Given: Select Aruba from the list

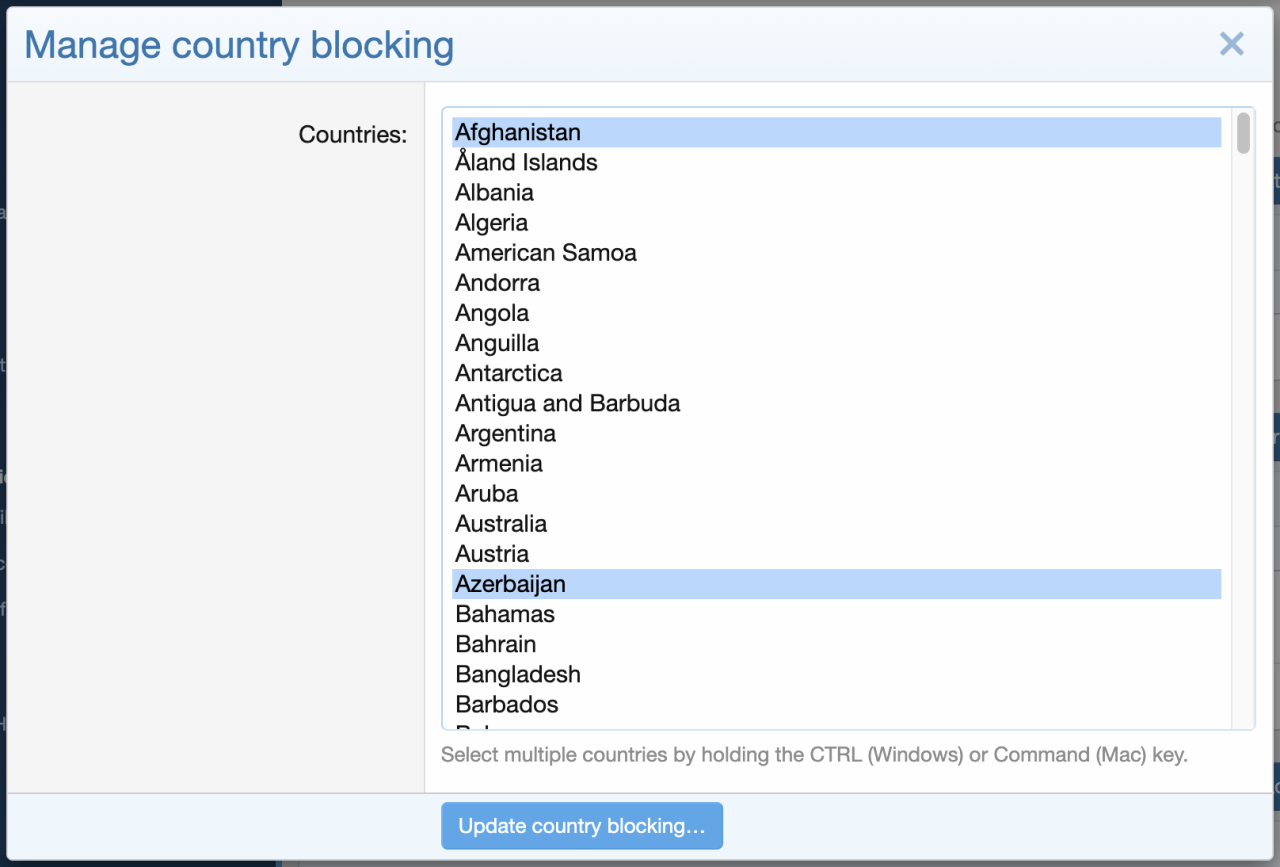Looking at the screenshot, I should [486, 493].
